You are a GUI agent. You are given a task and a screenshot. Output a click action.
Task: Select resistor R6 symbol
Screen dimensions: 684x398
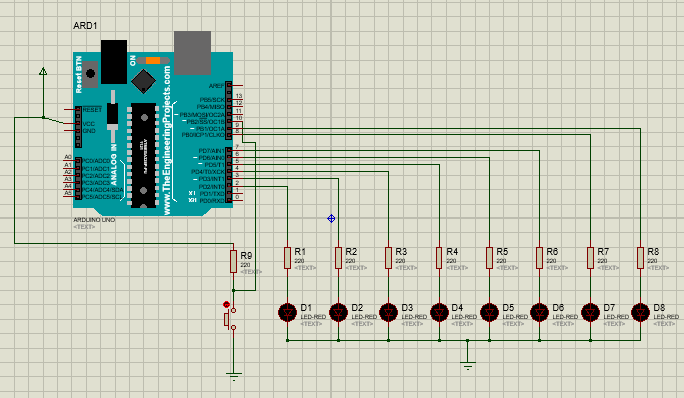(540, 258)
